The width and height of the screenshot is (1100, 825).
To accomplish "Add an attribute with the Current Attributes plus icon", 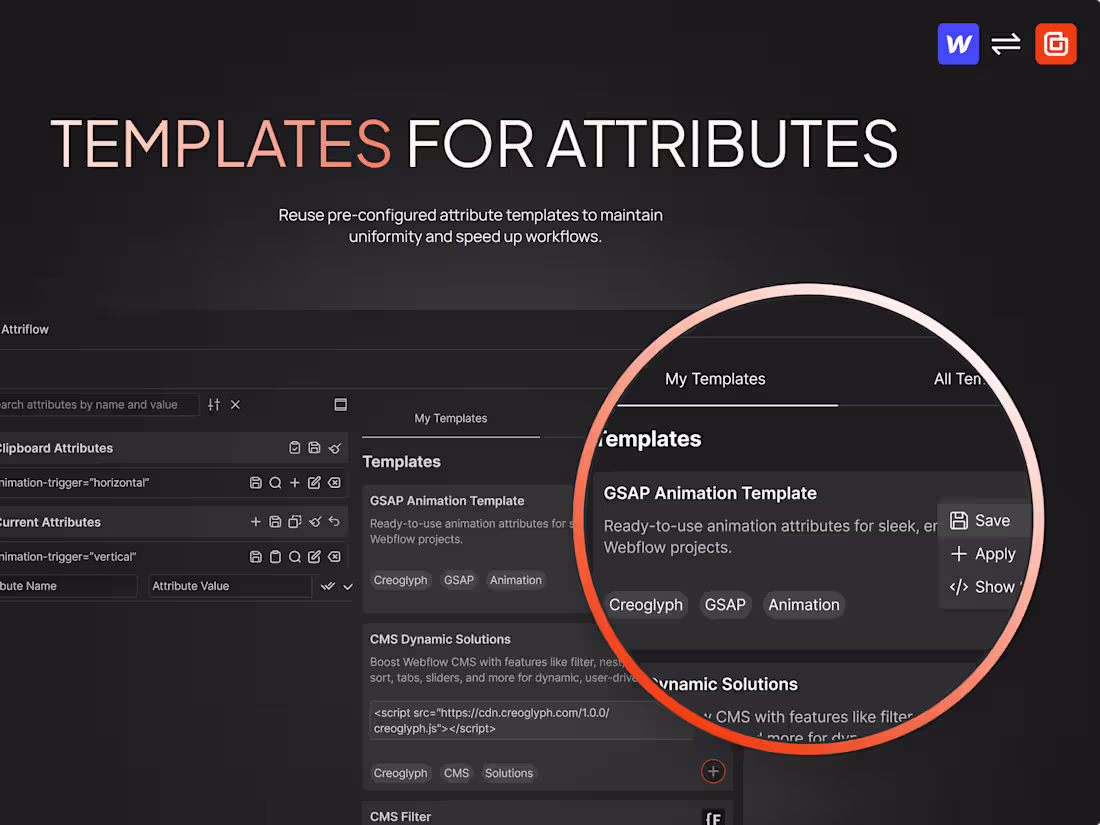I will point(256,522).
